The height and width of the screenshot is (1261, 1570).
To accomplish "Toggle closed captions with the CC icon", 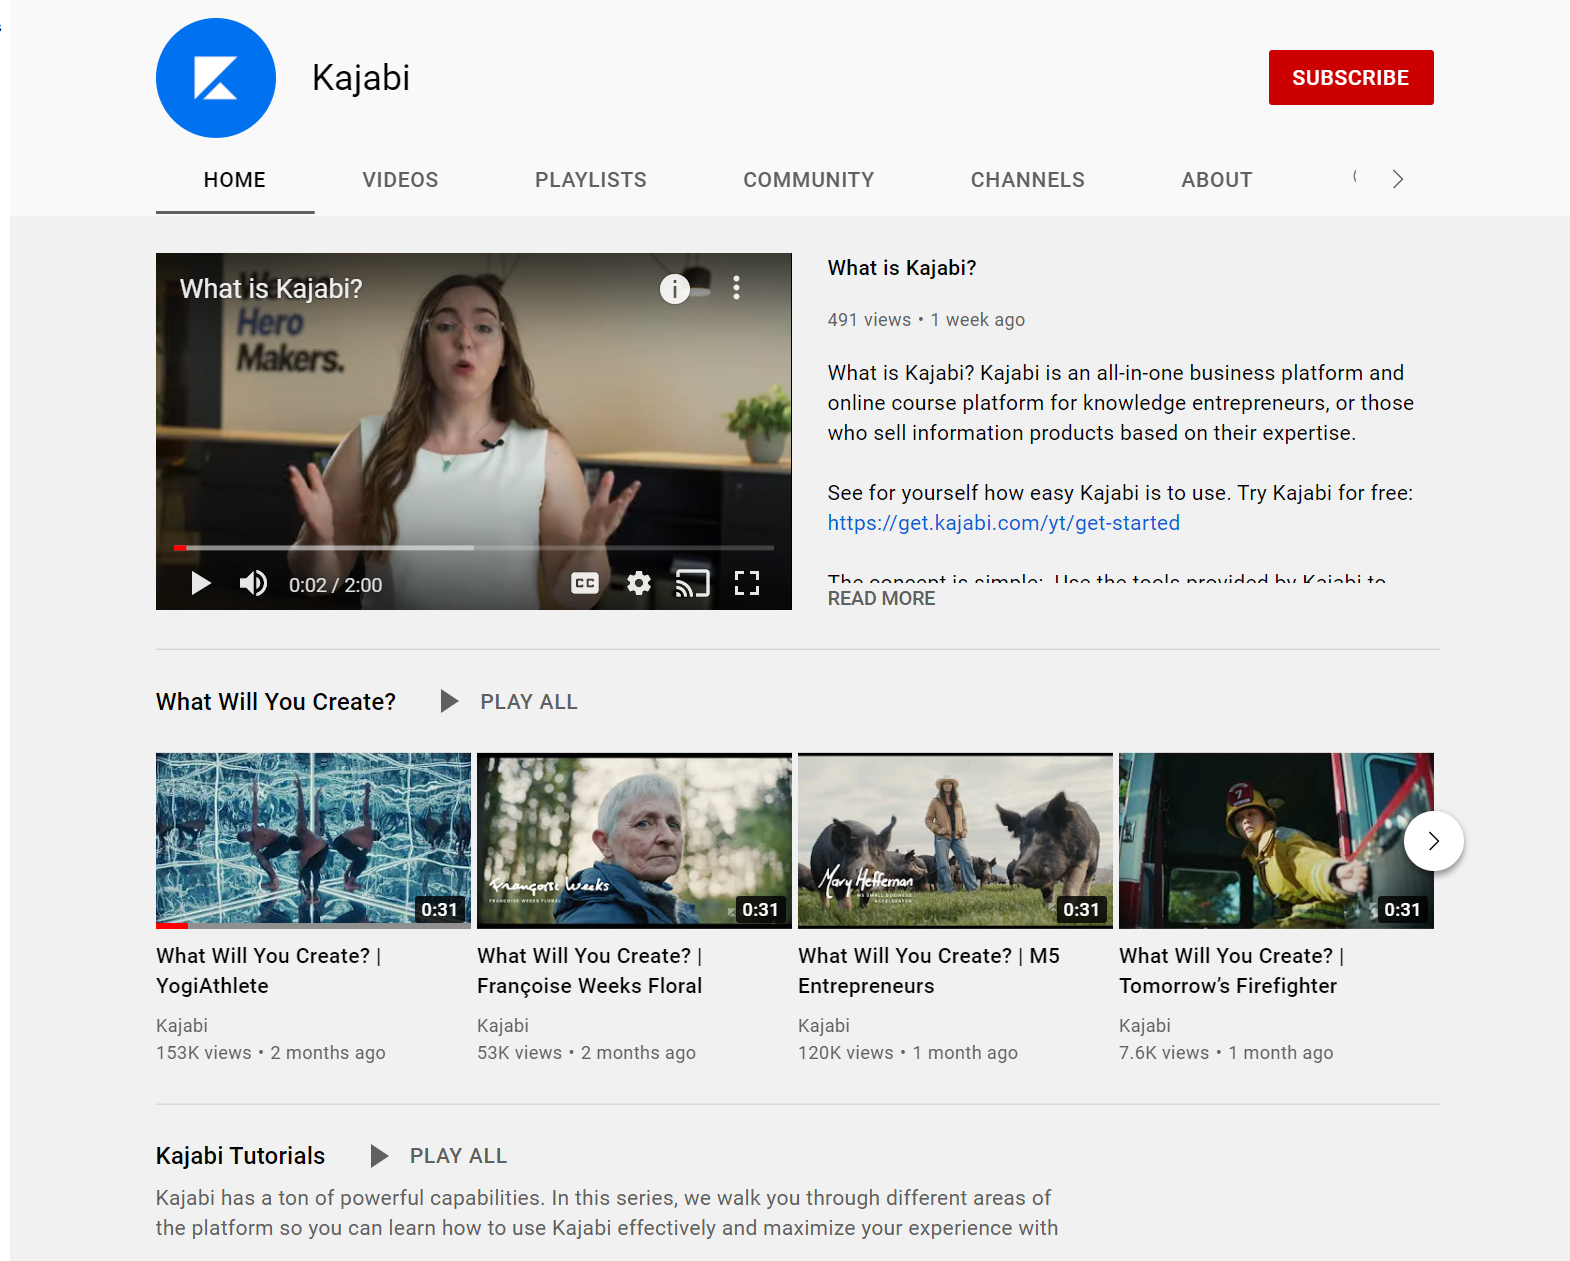I will click(585, 583).
